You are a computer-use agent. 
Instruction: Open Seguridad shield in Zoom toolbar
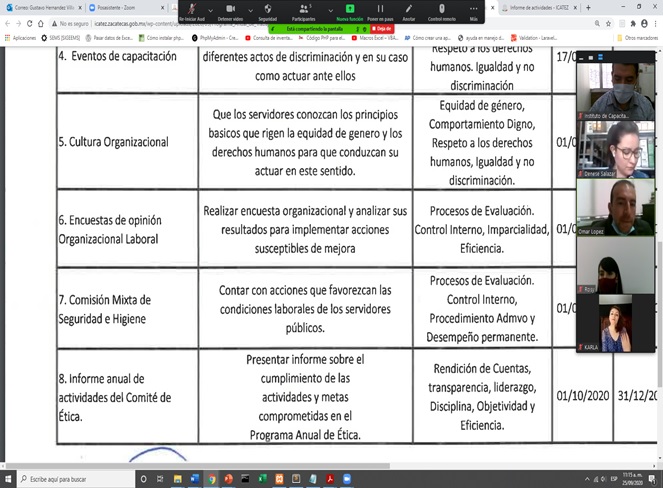[x=268, y=11]
